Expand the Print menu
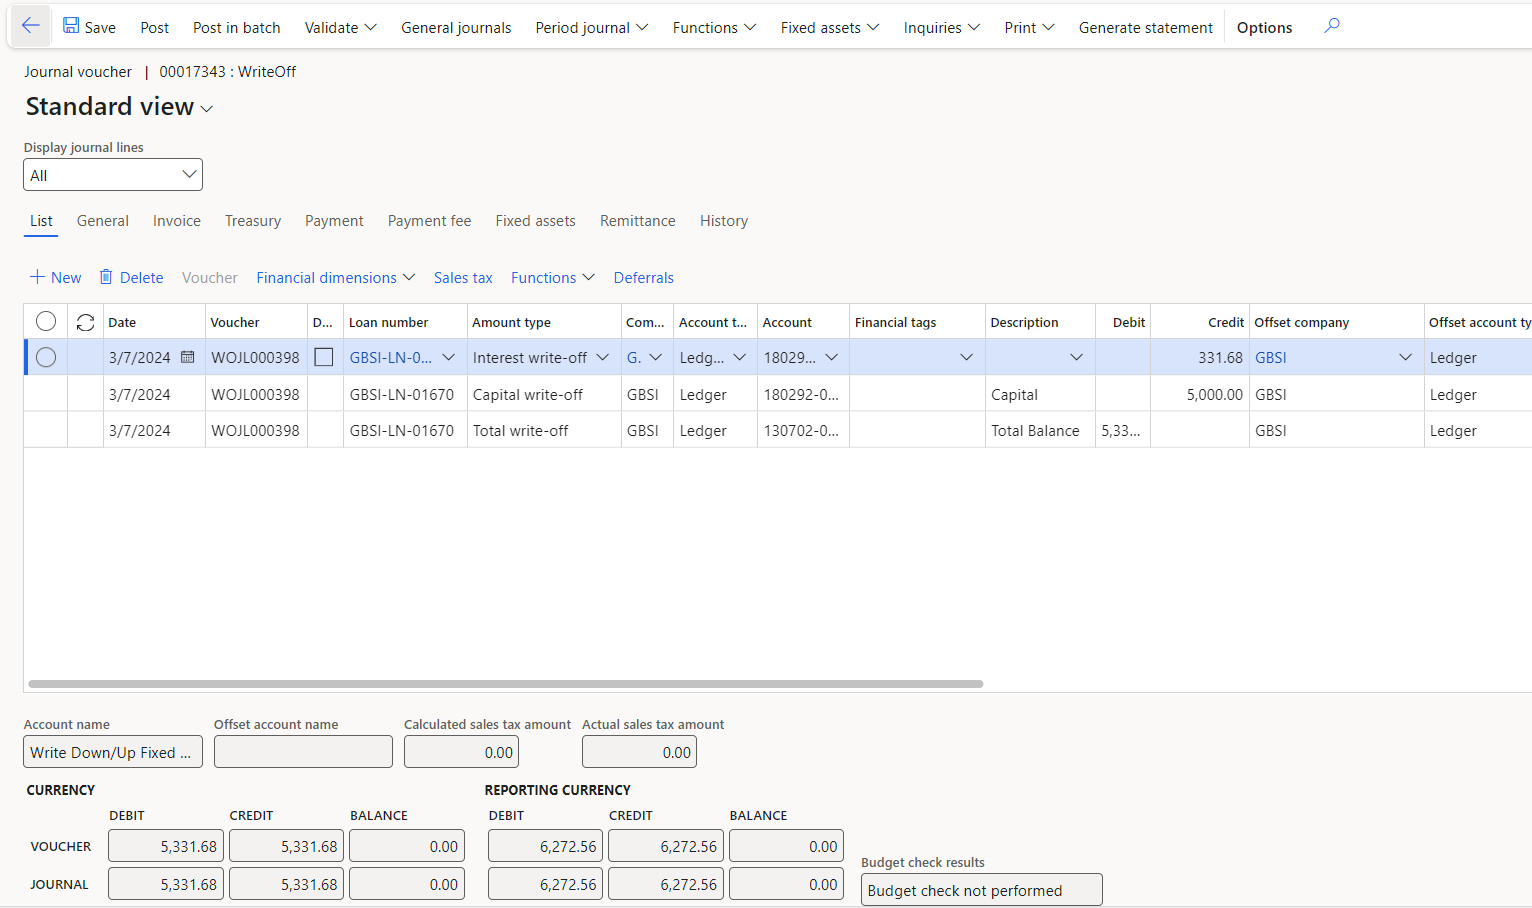Image resolution: width=1532 pixels, height=908 pixels. (1029, 27)
